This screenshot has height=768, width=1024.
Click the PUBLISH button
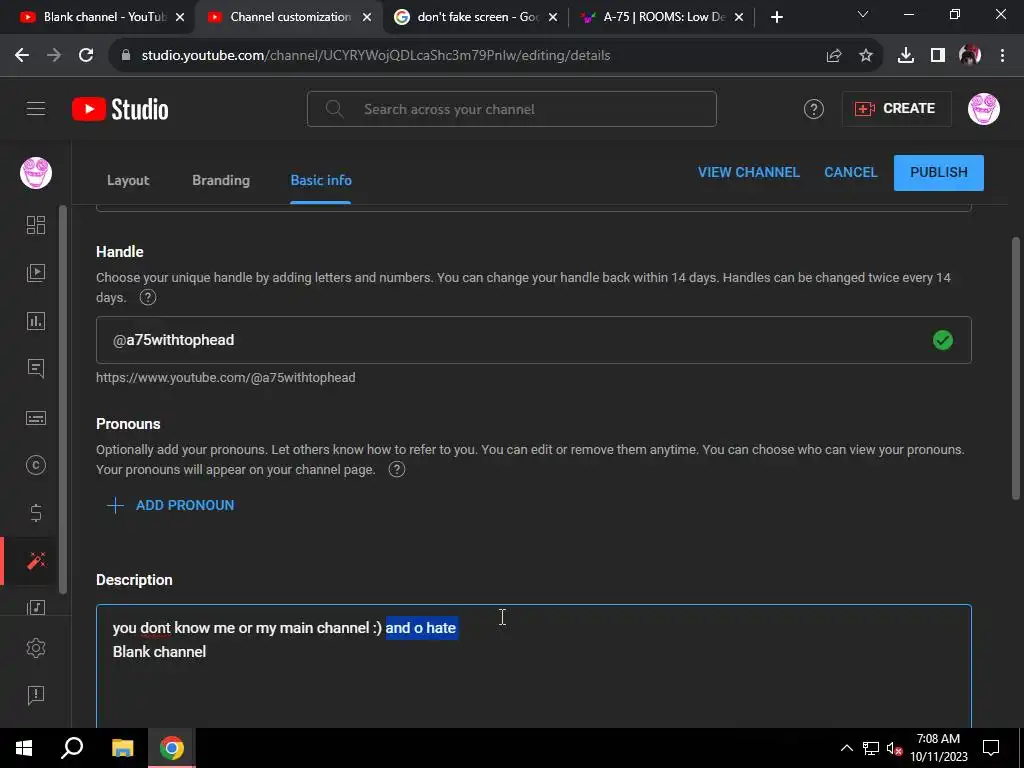coord(938,172)
